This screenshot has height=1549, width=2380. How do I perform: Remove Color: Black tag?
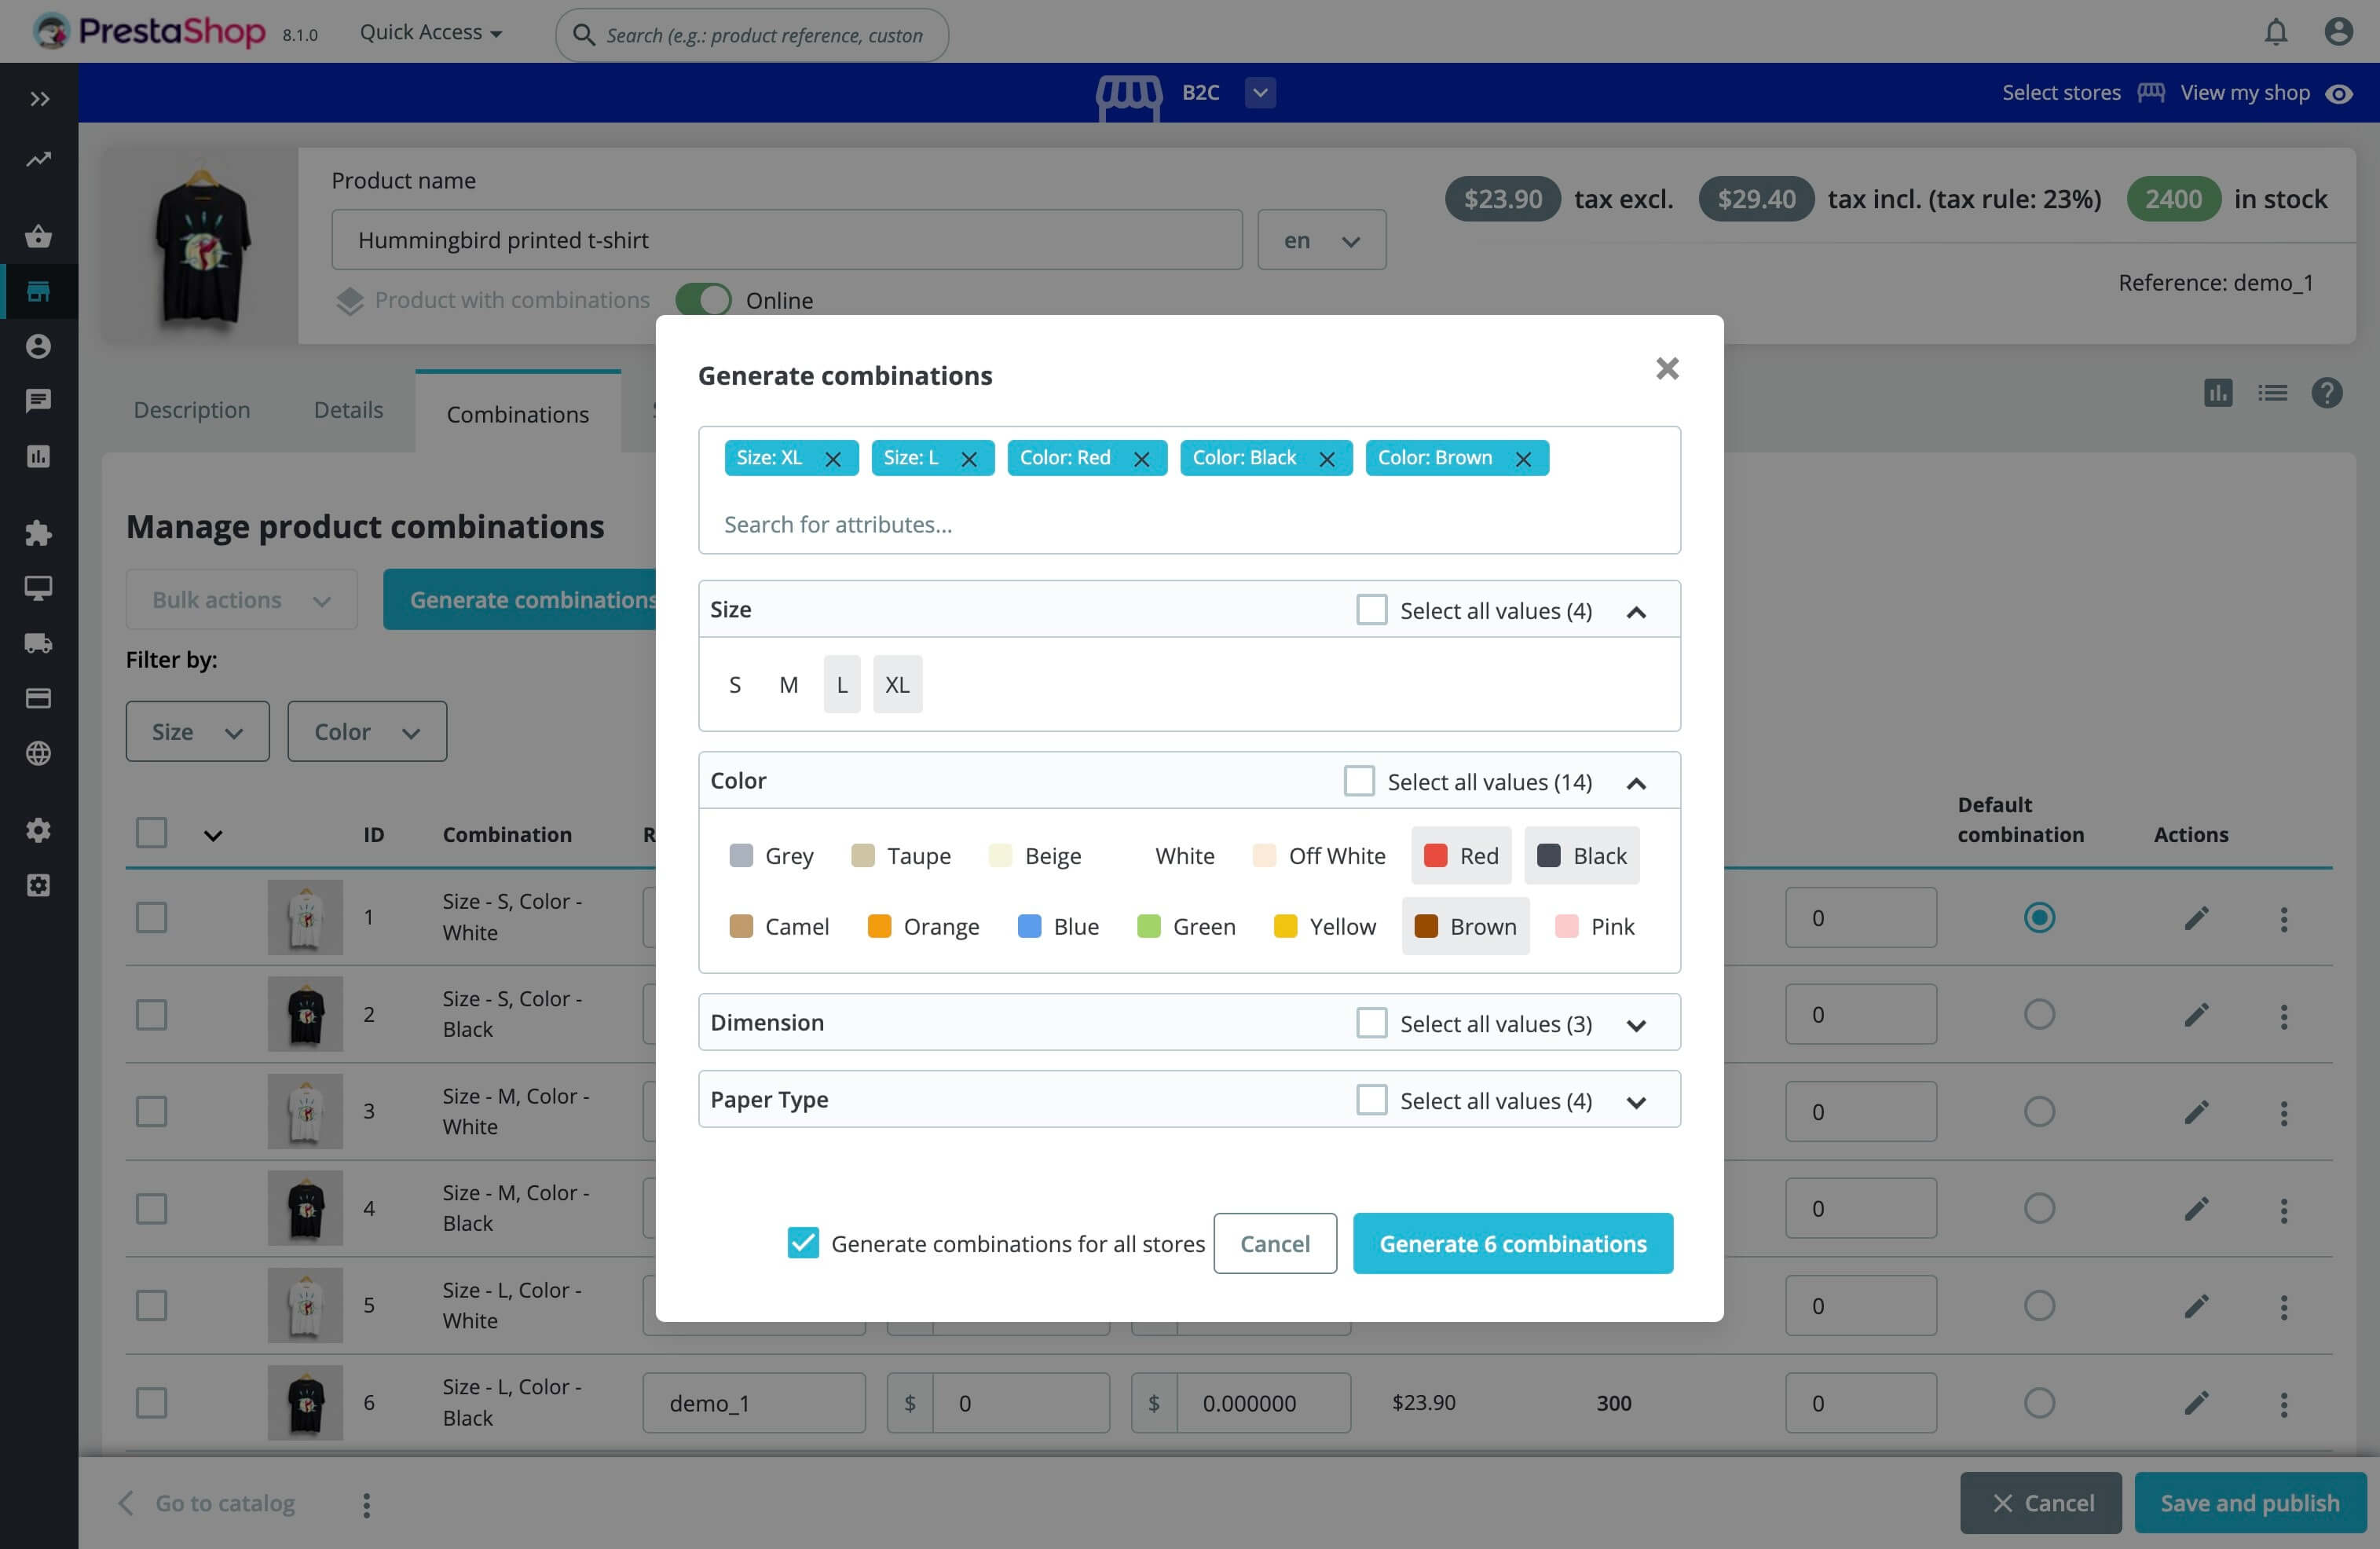click(1327, 459)
